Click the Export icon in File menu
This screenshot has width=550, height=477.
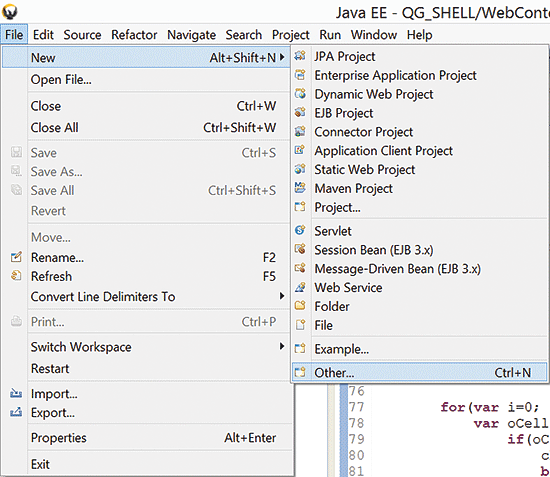click(16, 412)
